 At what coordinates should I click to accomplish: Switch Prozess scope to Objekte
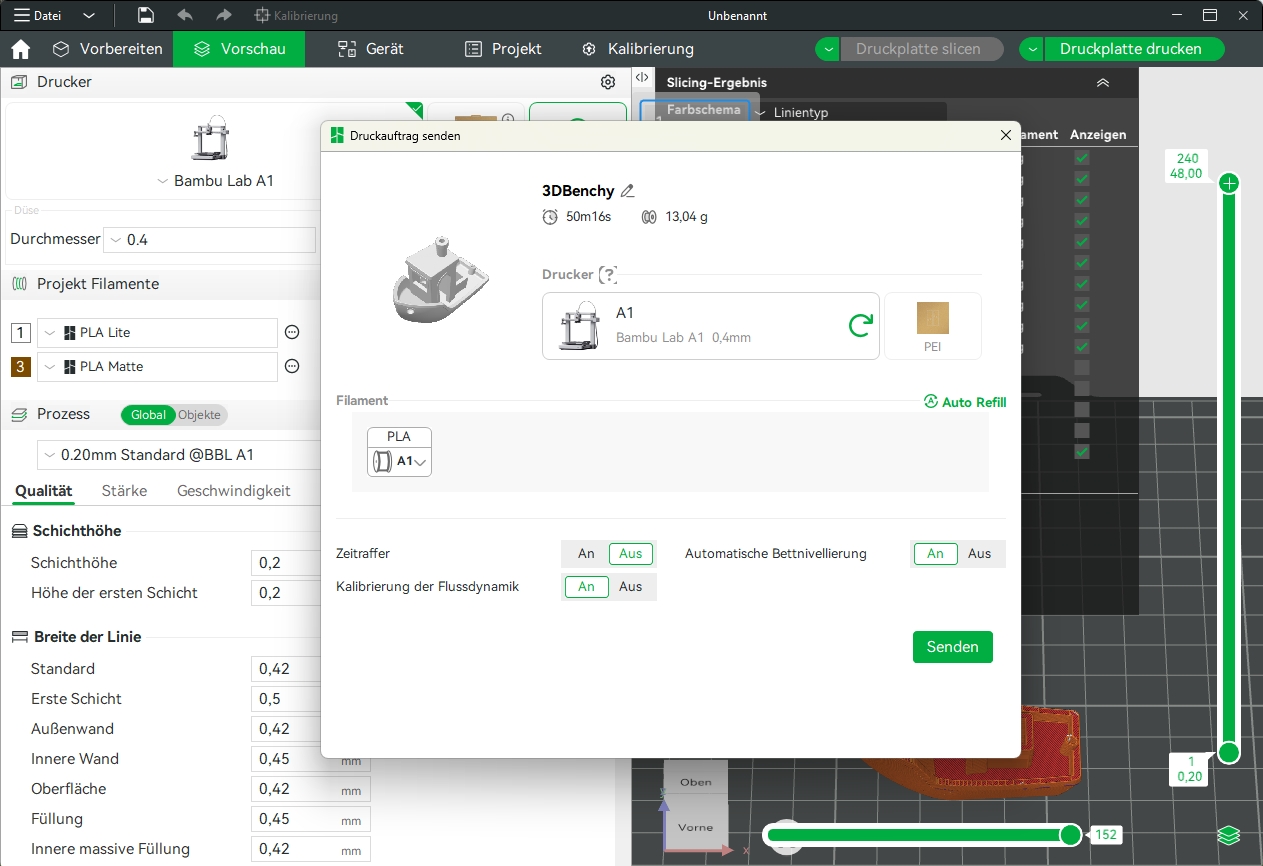tap(202, 415)
